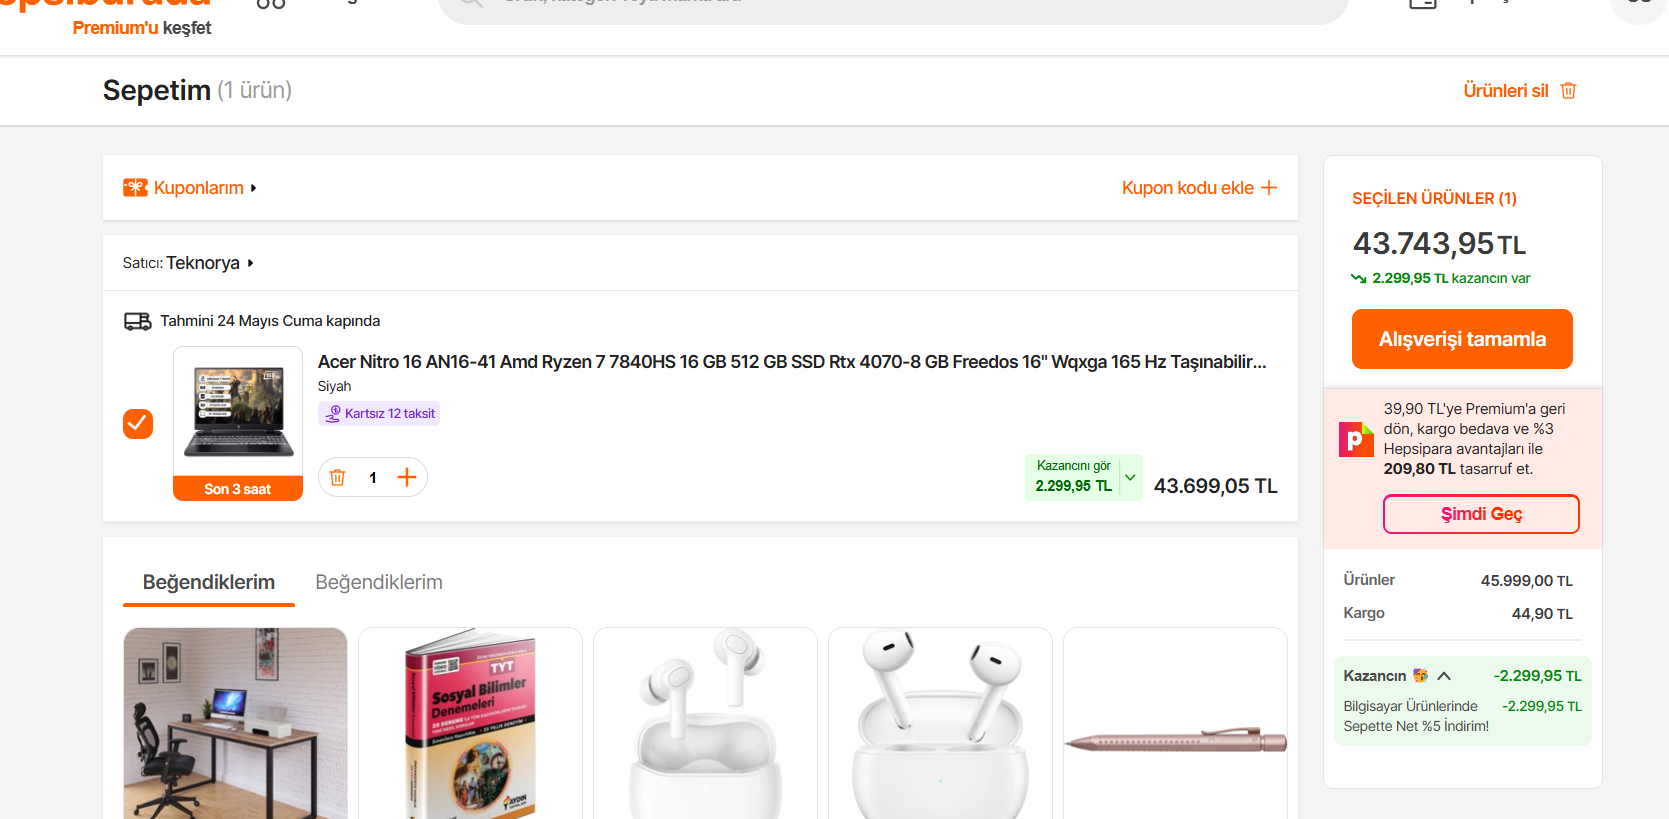Open the Teknorya seller arrow
Screen dimensions: 1669x819
(250, 263)
